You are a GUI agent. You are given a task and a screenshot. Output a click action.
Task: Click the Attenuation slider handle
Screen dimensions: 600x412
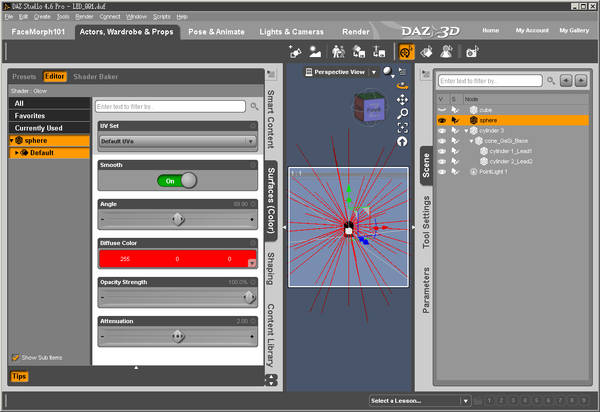[x=178, y=336]
